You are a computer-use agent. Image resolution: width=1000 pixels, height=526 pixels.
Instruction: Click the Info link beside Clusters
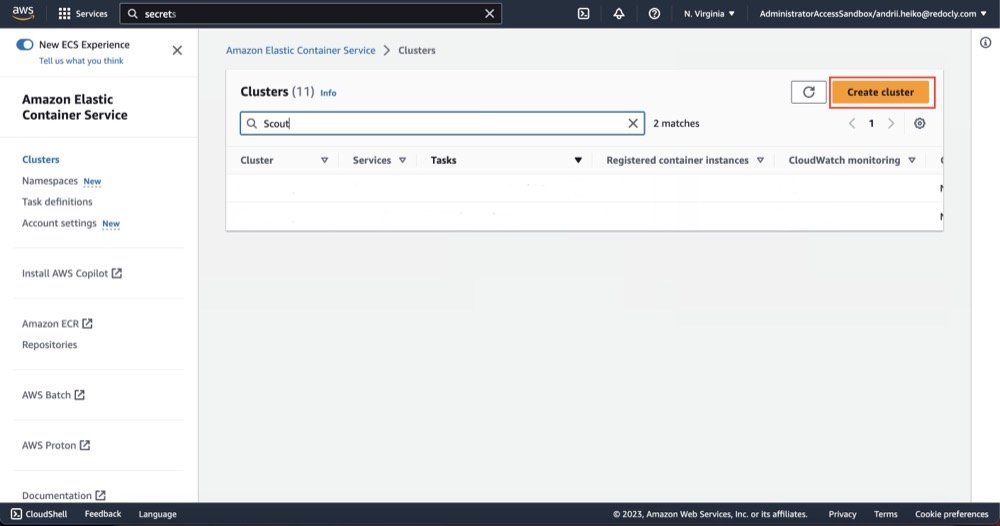pyautogui.click(x=328, y=93)
